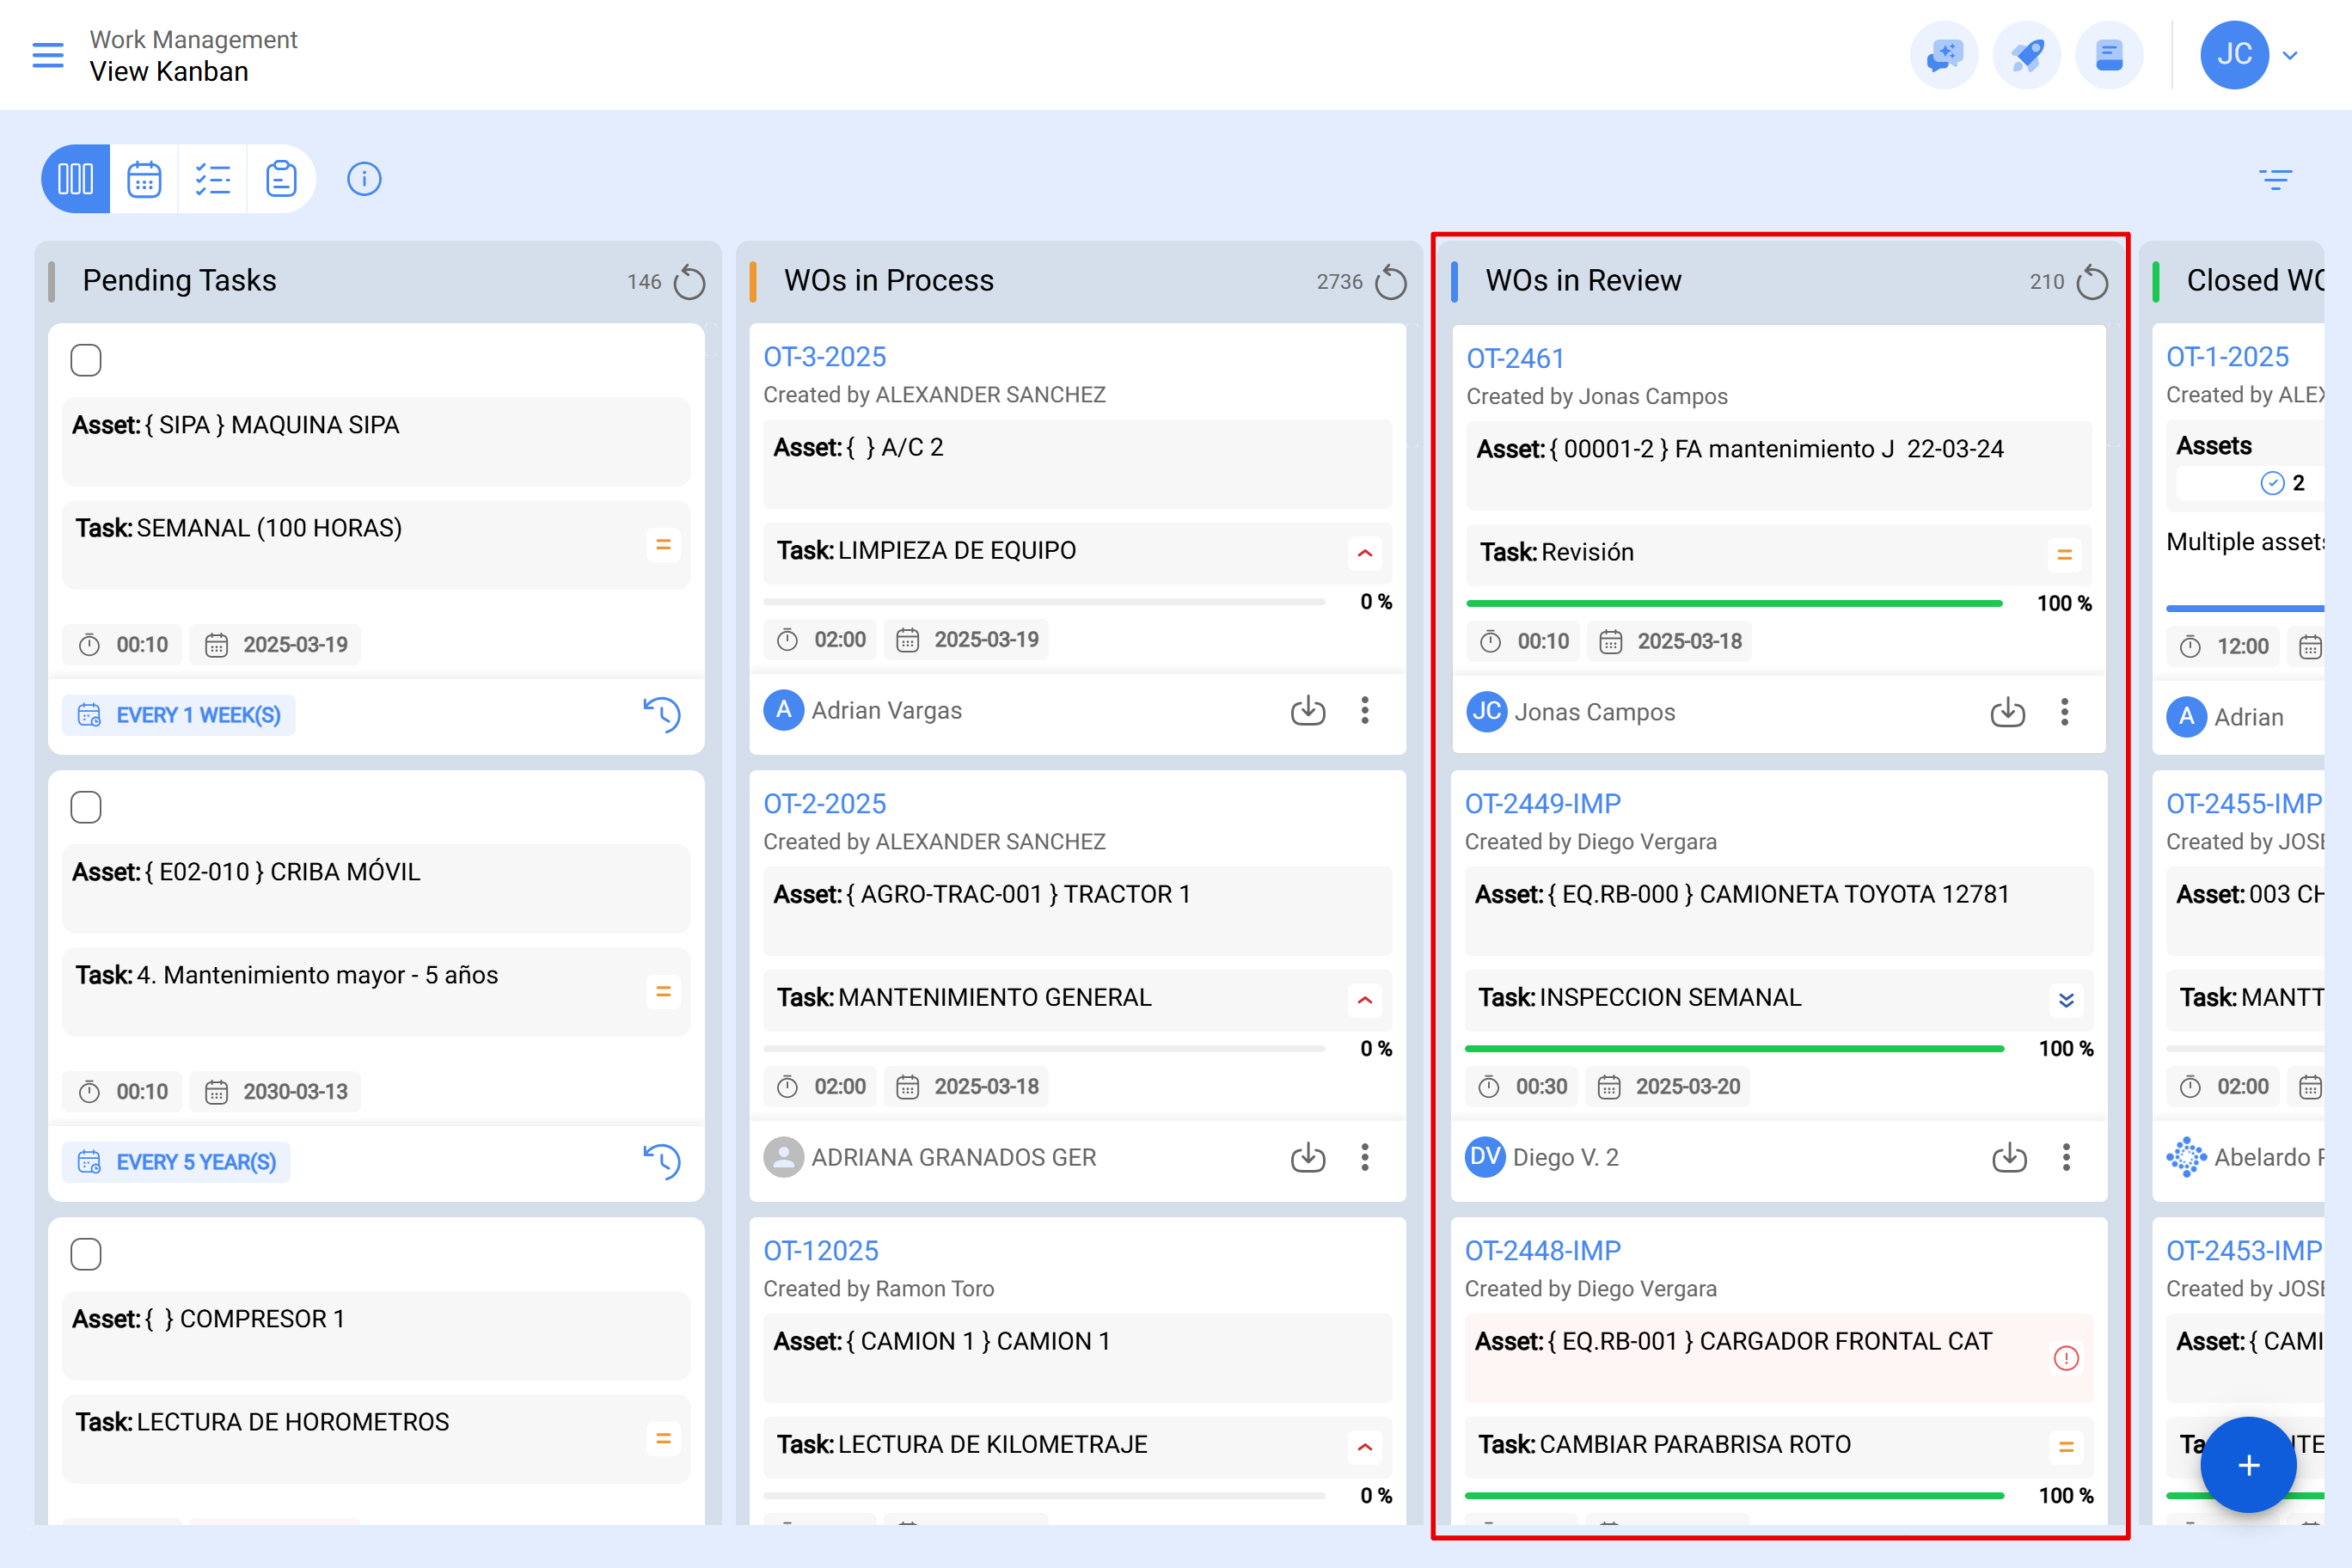The image size is (2352, 1568).
Task: Click the alert icon on CARGADOR FRONTAL CAT
Action: [2067, 1358]
